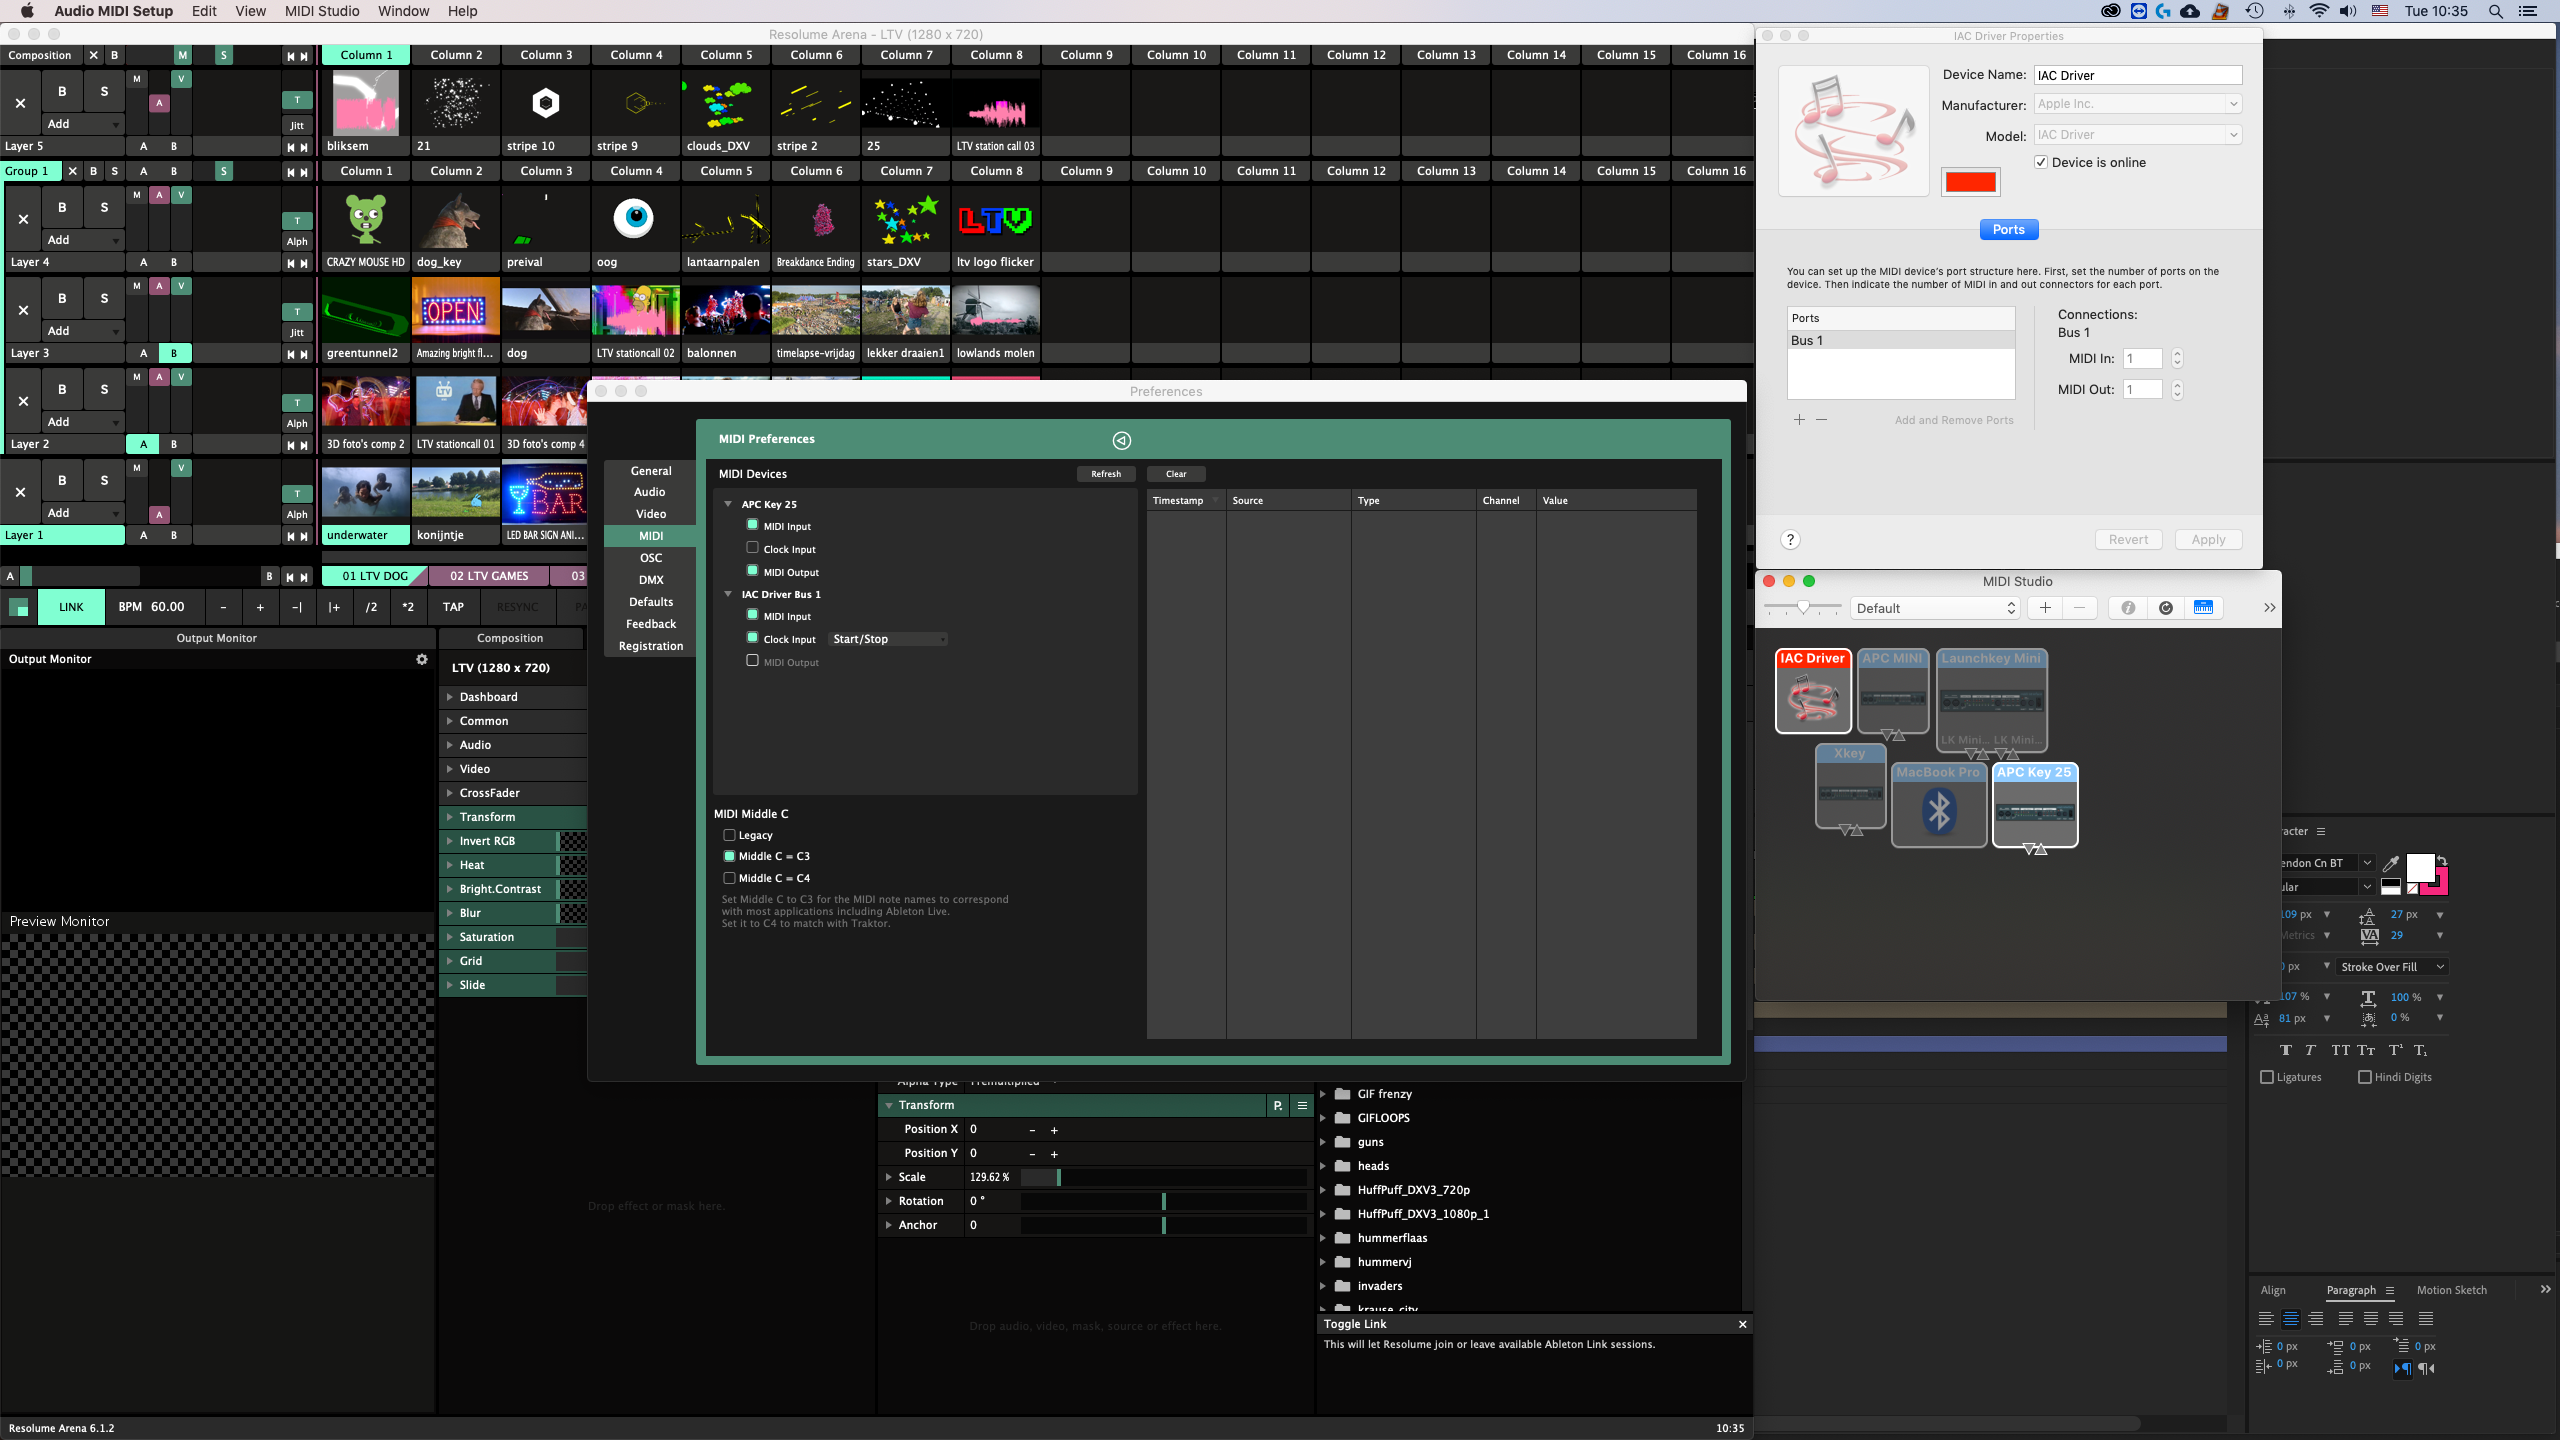Image resolution: width=2560 pixels, height=1440 pixels.
Task: Enable MIDI Output for IAC Driver Bus 1
Action: point(752,661)
